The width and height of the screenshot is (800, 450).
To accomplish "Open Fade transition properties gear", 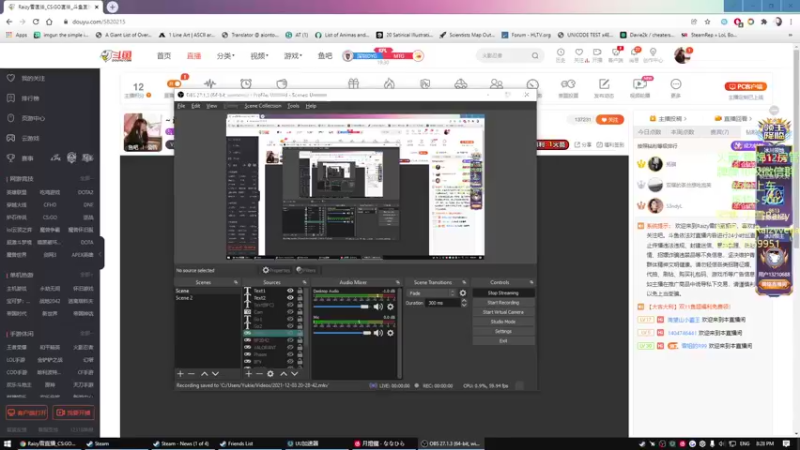I will (463, 293).
